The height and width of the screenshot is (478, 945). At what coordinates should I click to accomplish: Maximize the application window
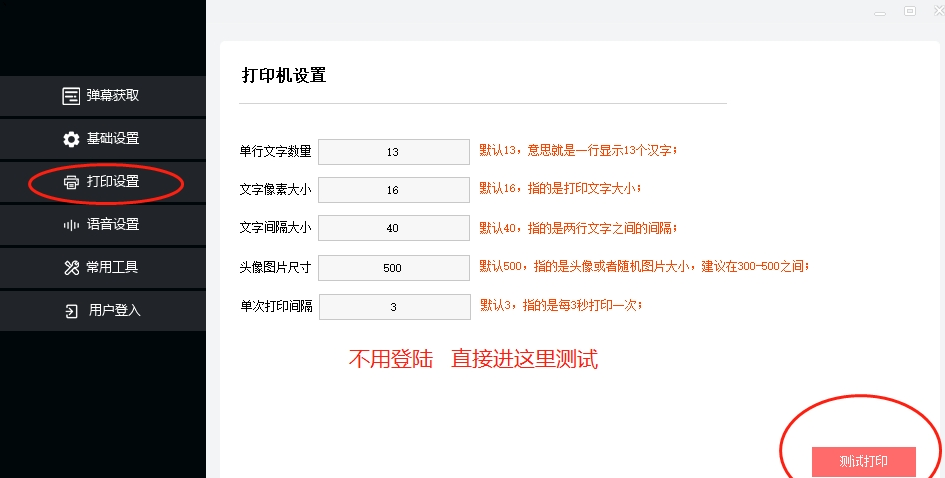[910, 11]
